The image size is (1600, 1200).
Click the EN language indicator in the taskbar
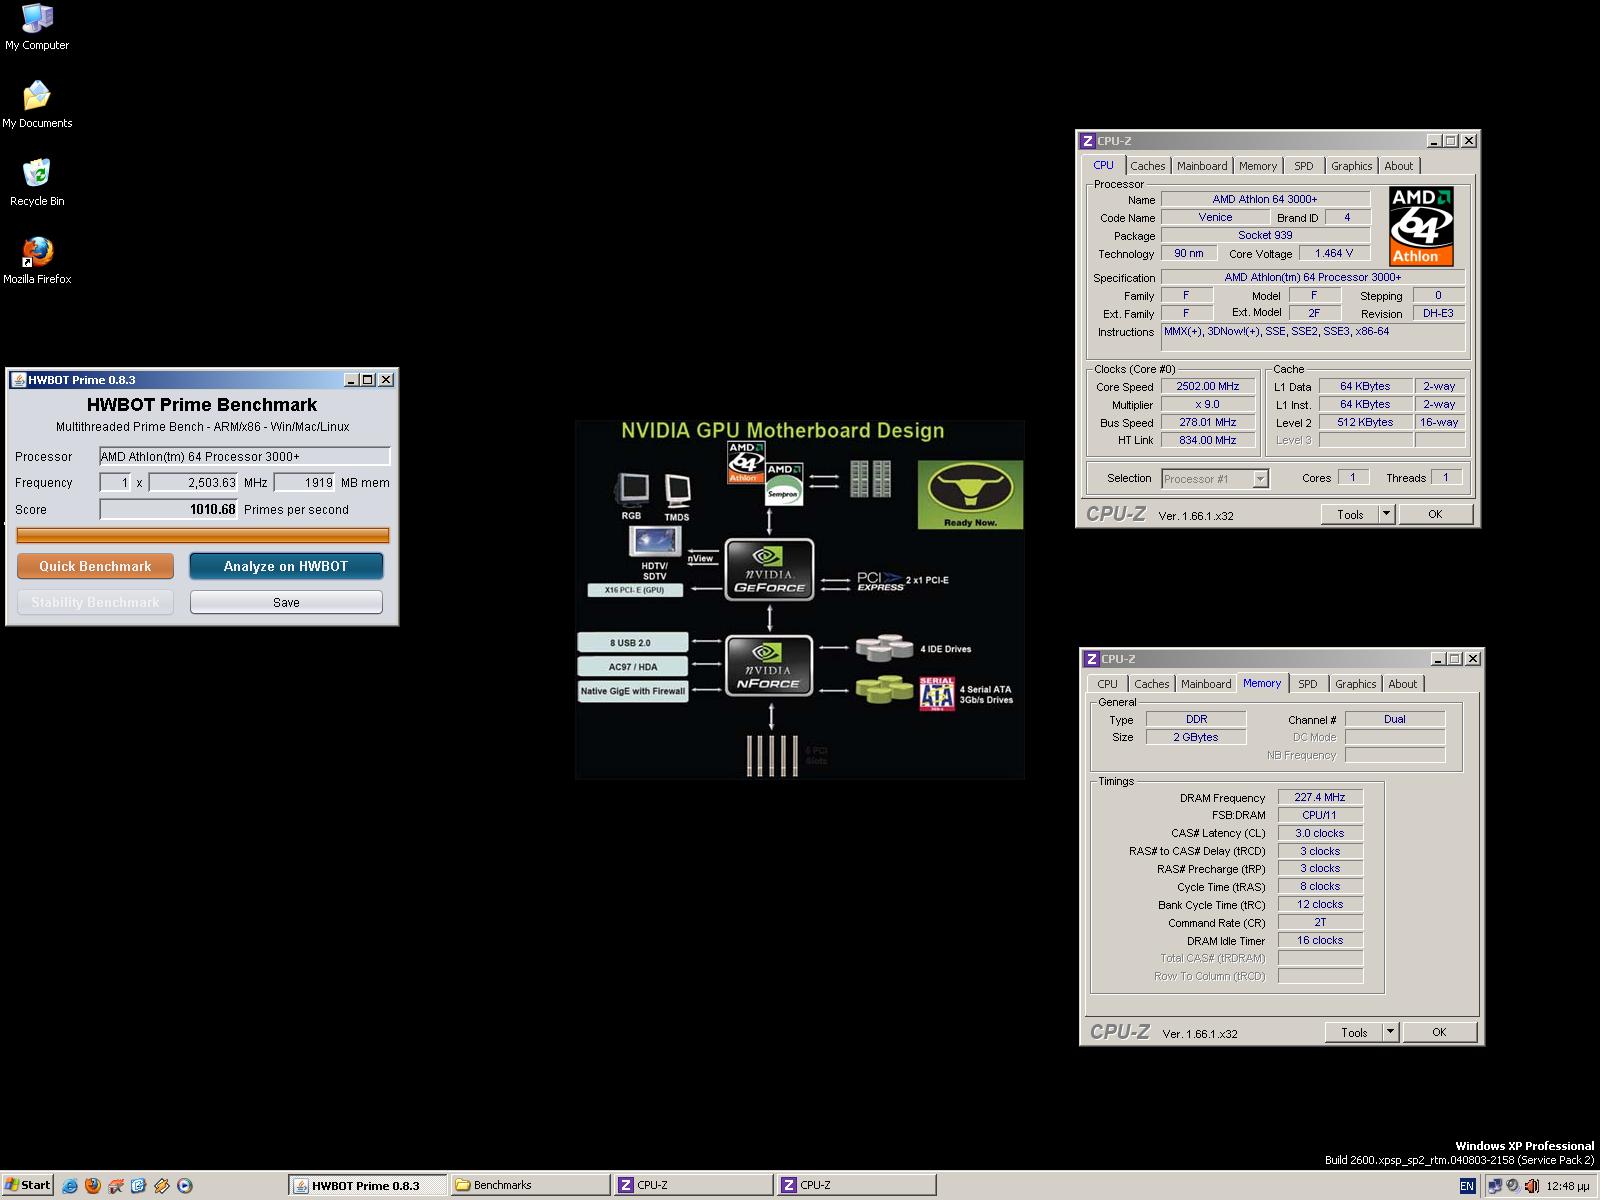tap(1467, 1186)
